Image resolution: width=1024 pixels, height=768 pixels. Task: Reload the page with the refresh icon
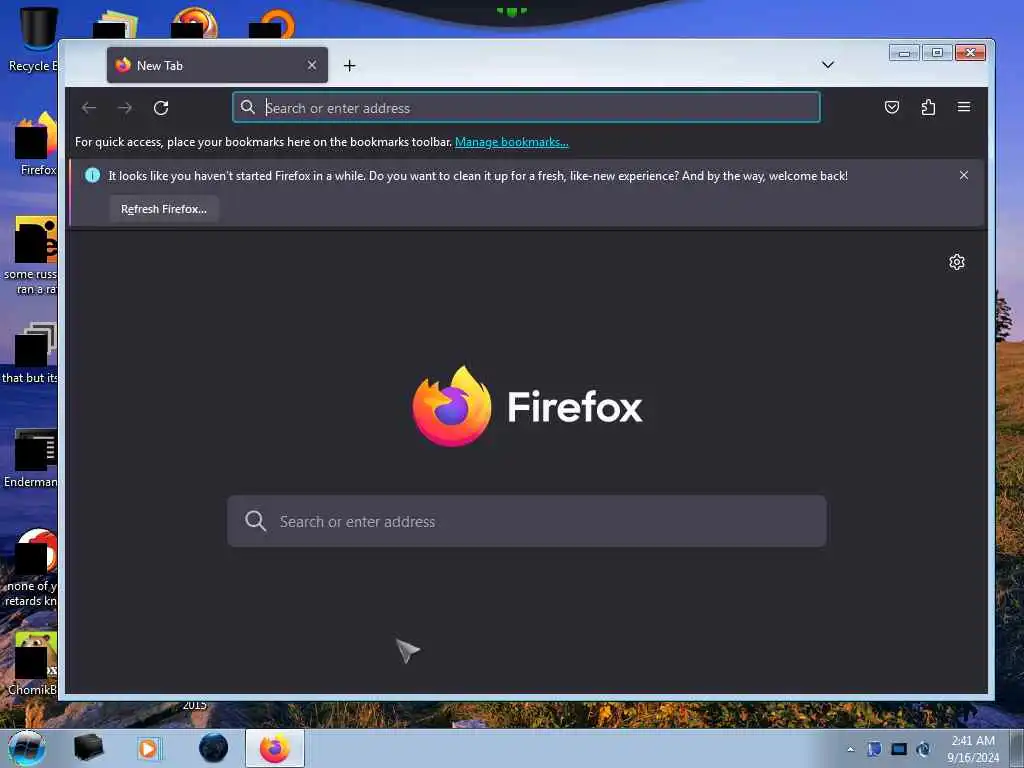click(x=161, y=108)
